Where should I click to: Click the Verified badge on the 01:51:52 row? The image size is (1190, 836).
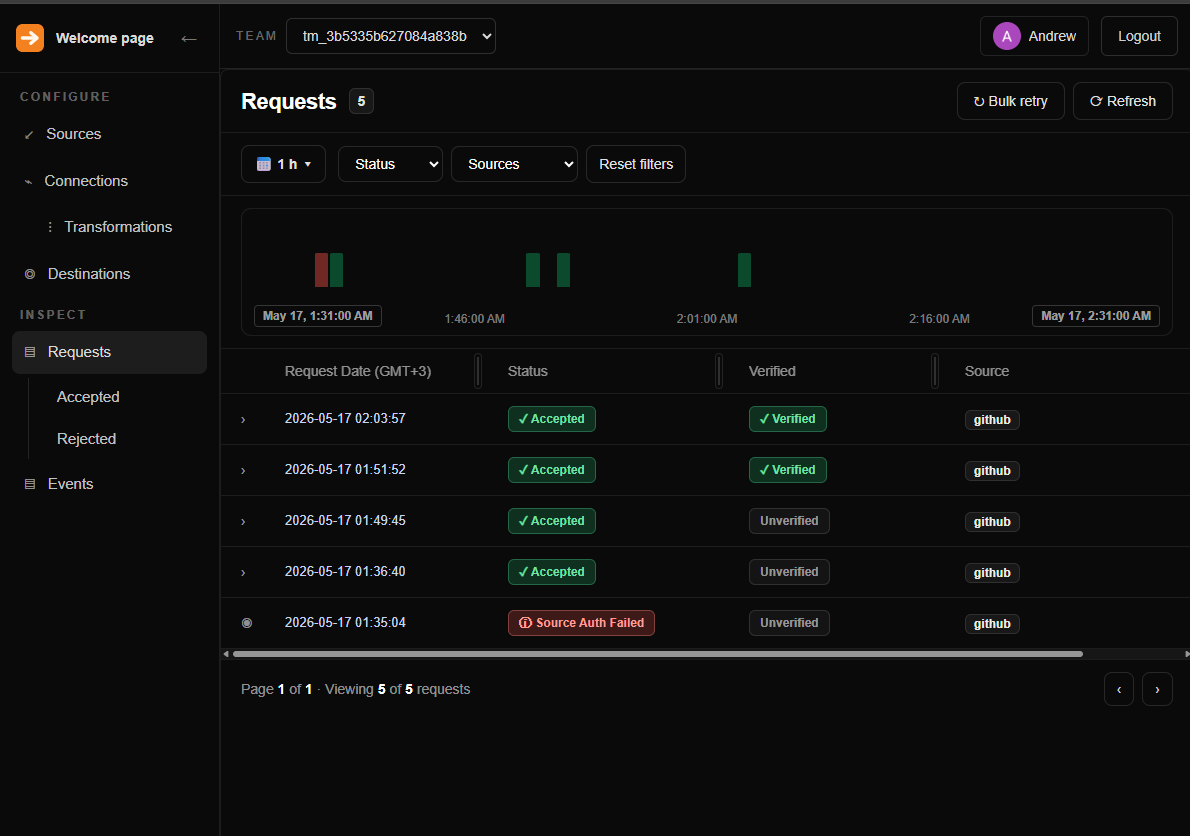click(x=788, y=470)
